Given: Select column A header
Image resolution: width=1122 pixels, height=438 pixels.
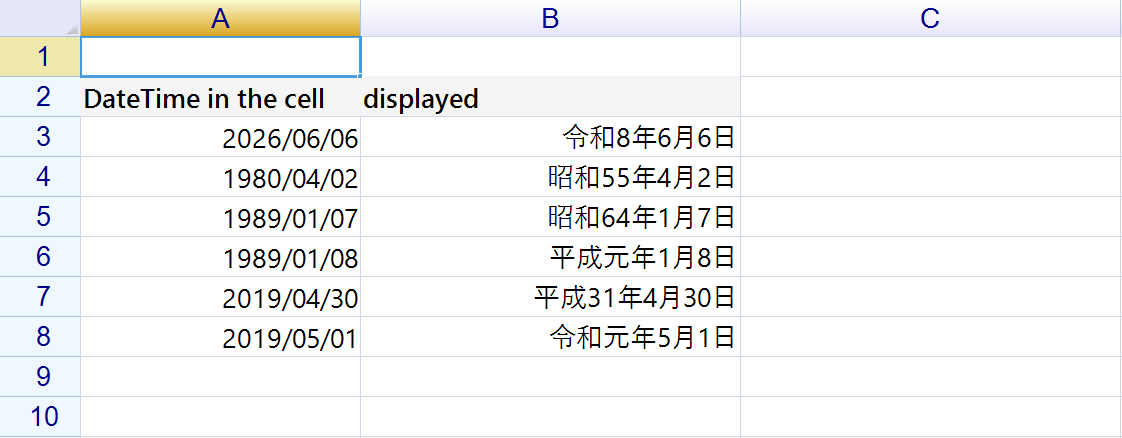Looking at the screenshot, I should coord(220,18).
